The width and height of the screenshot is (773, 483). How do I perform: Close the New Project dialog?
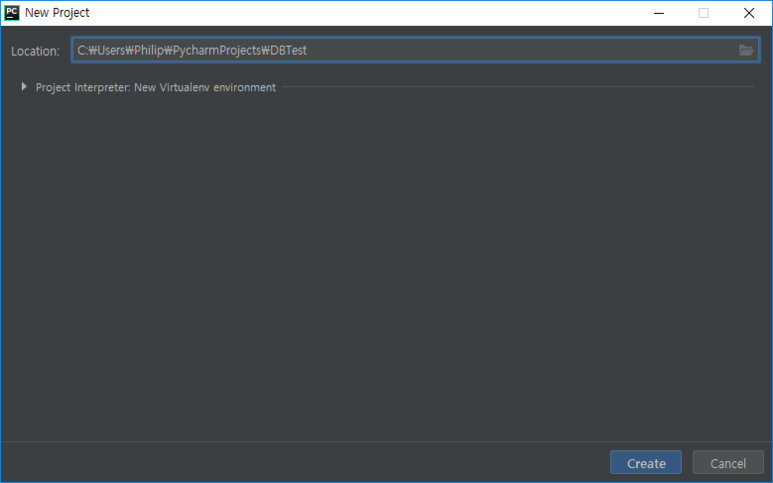(749, 13)
